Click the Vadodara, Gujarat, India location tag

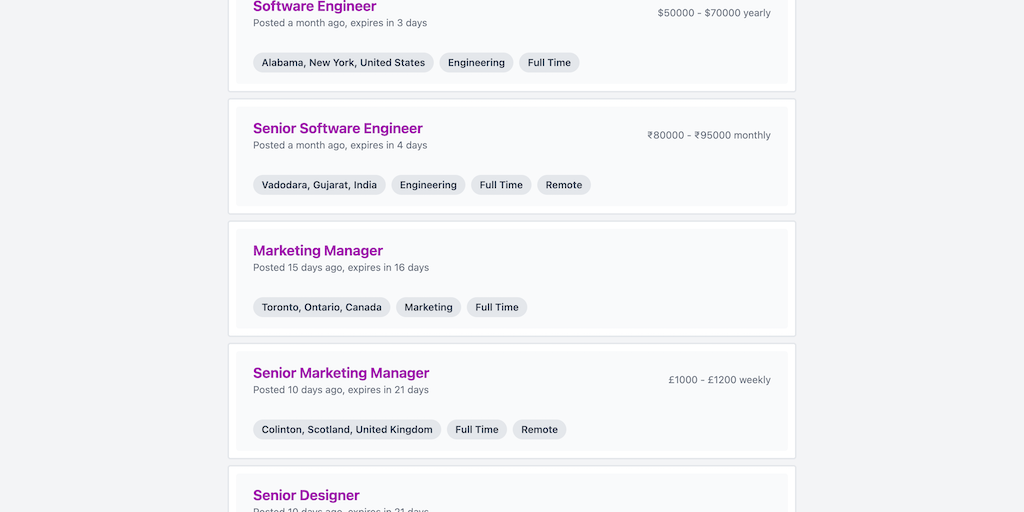pyautogui.click(x=319, y=185)
